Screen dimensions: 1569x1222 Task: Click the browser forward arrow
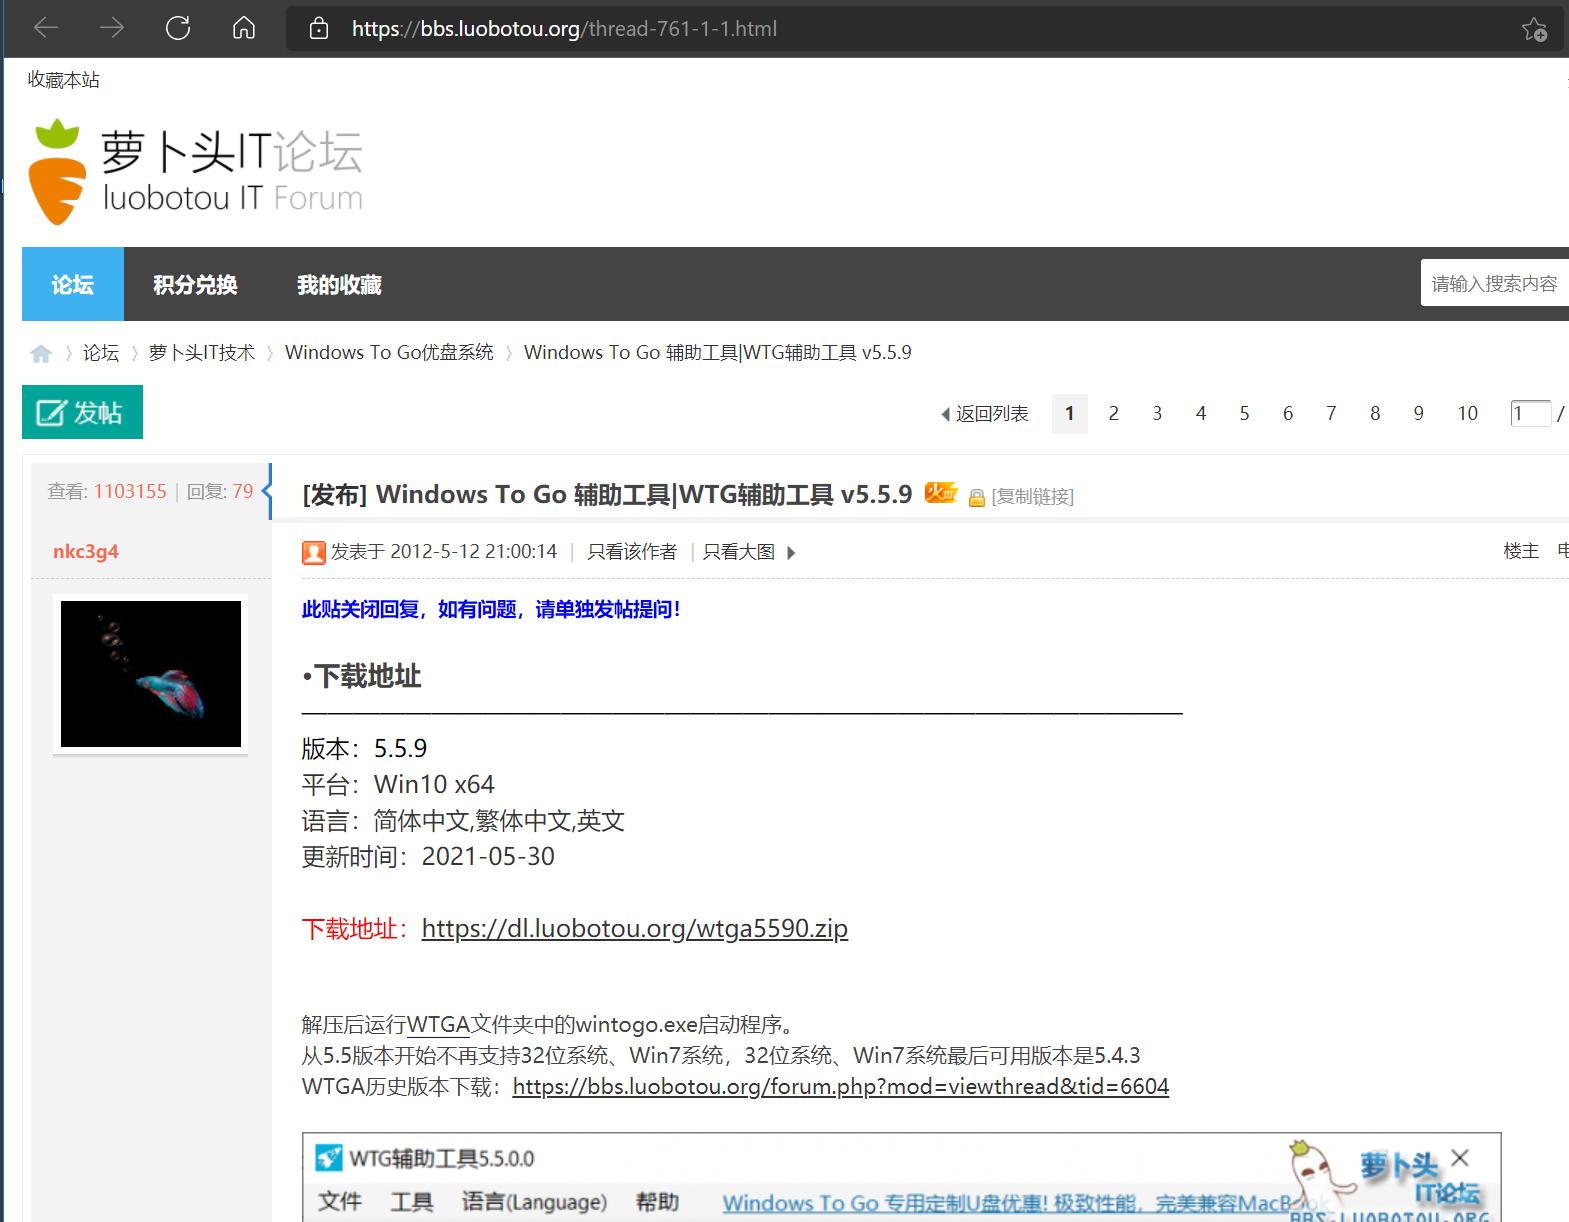112,28
